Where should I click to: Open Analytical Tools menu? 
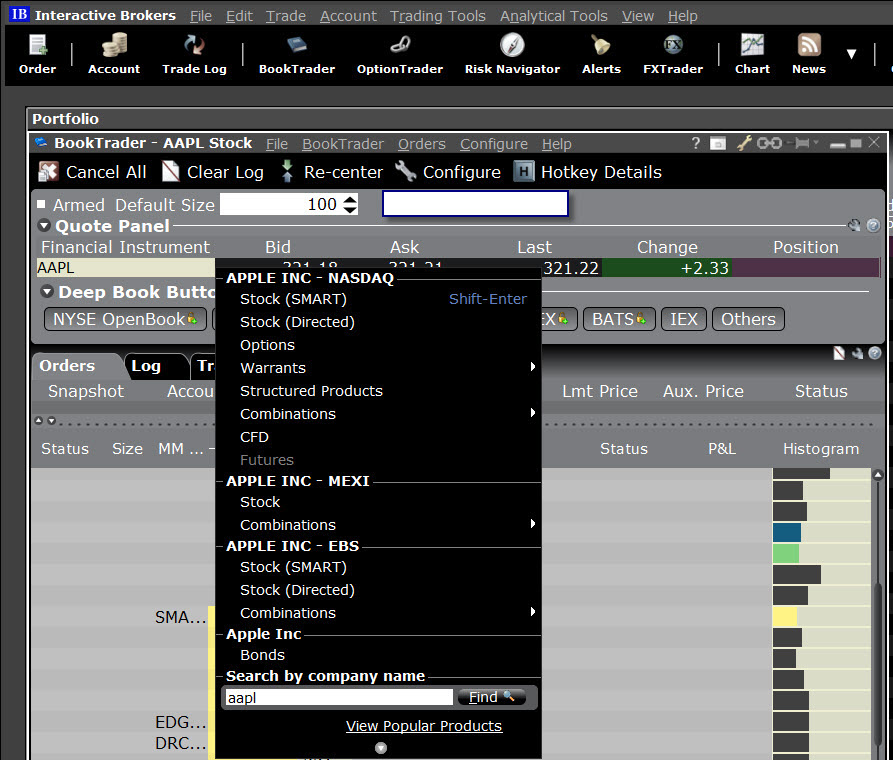click(554, 16)
